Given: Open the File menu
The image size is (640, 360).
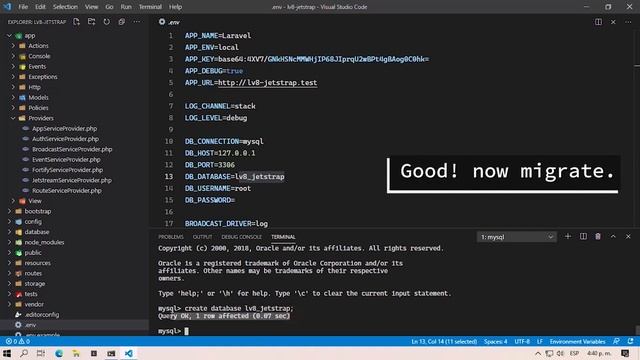Looking at the screenshot, I should 23,7.
